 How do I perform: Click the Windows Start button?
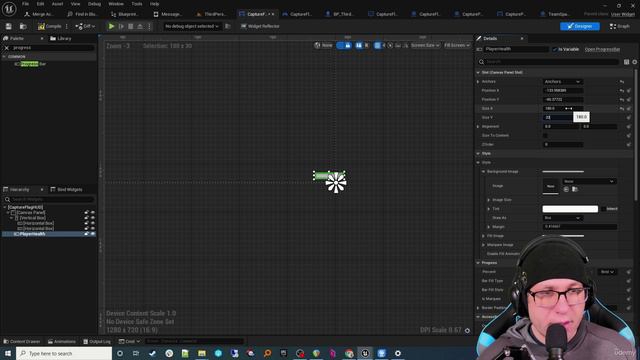[8, 353]
